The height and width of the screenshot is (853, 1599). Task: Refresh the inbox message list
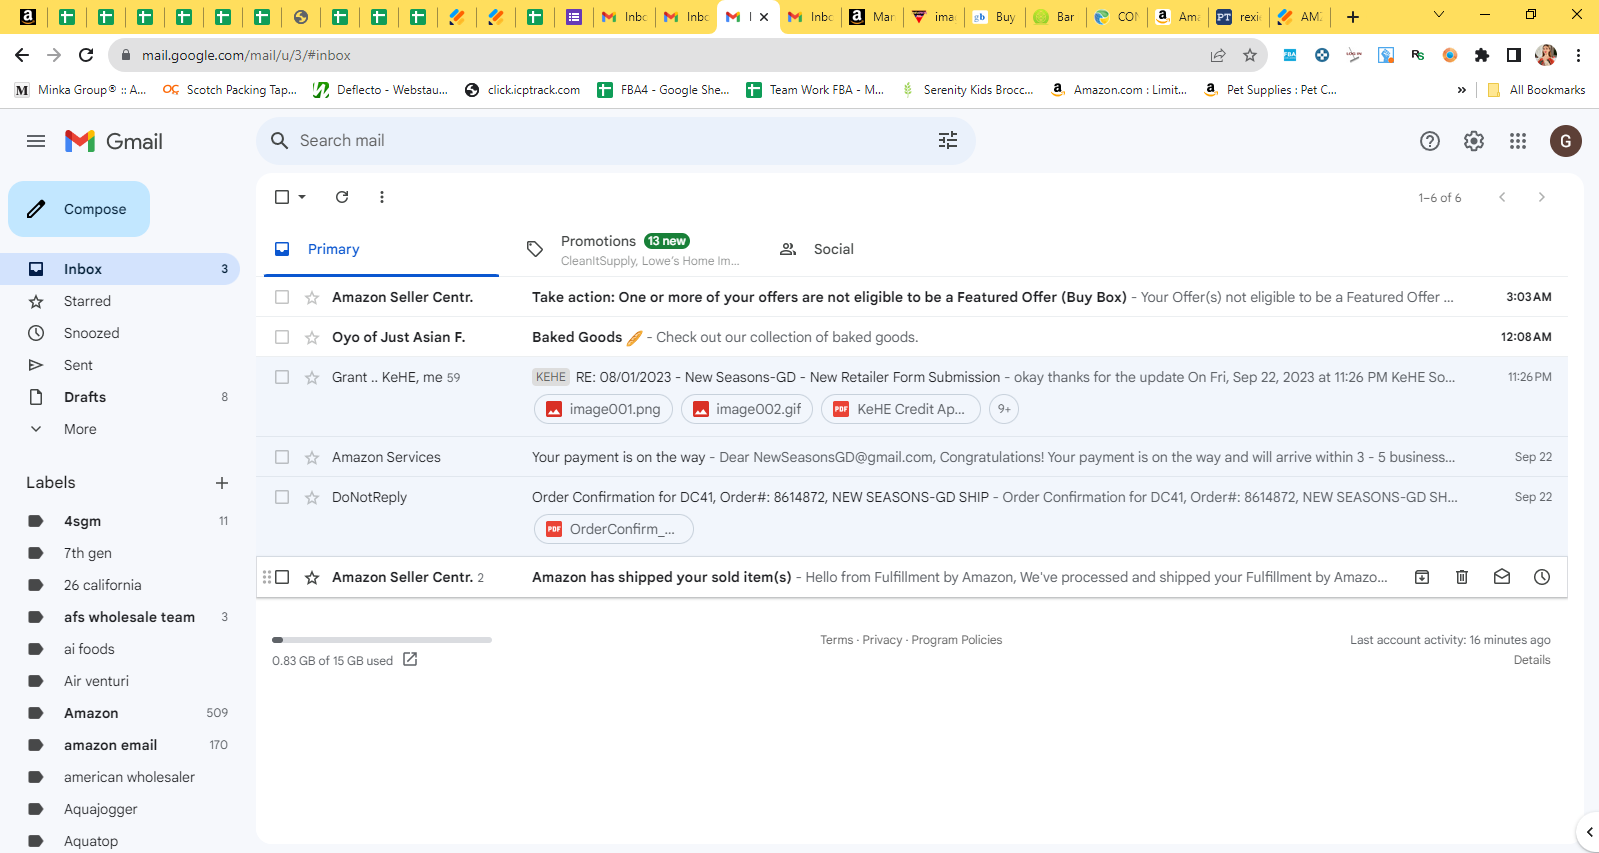click(x=342, y=197)
